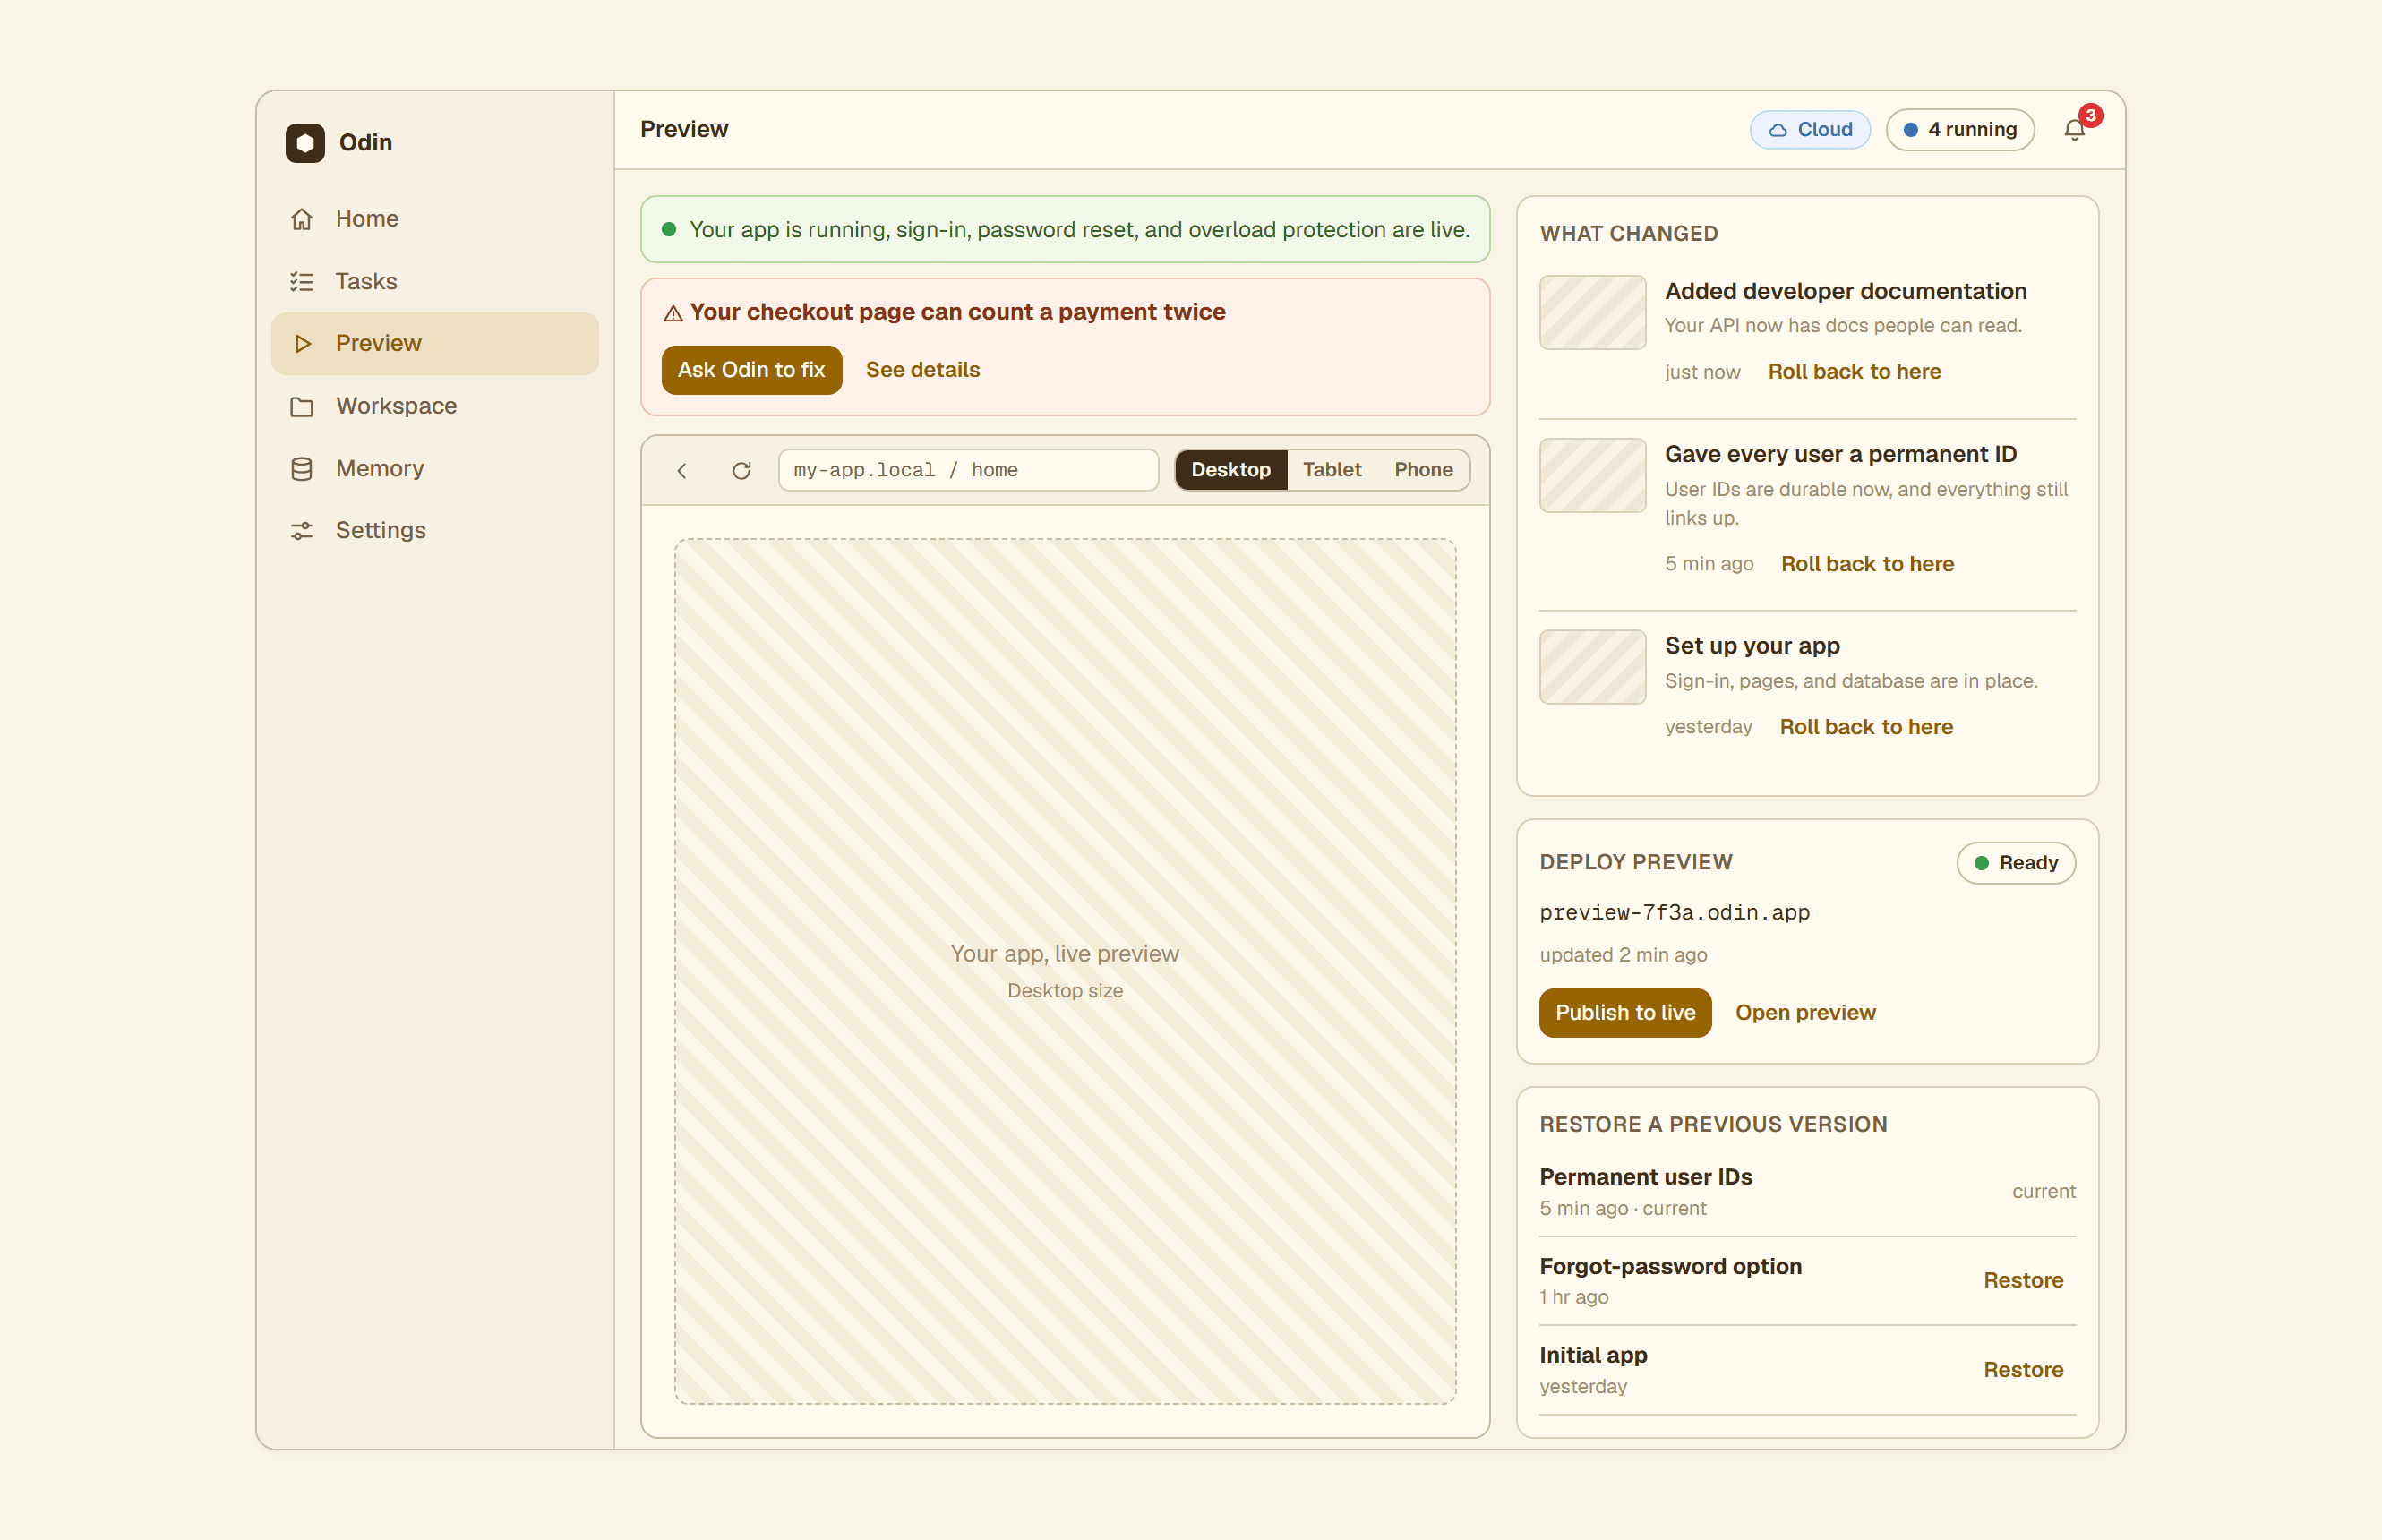Click thumbnail for Set up your app
The width and height of the screenshot is (2382, 1540).
(1592, 667)
